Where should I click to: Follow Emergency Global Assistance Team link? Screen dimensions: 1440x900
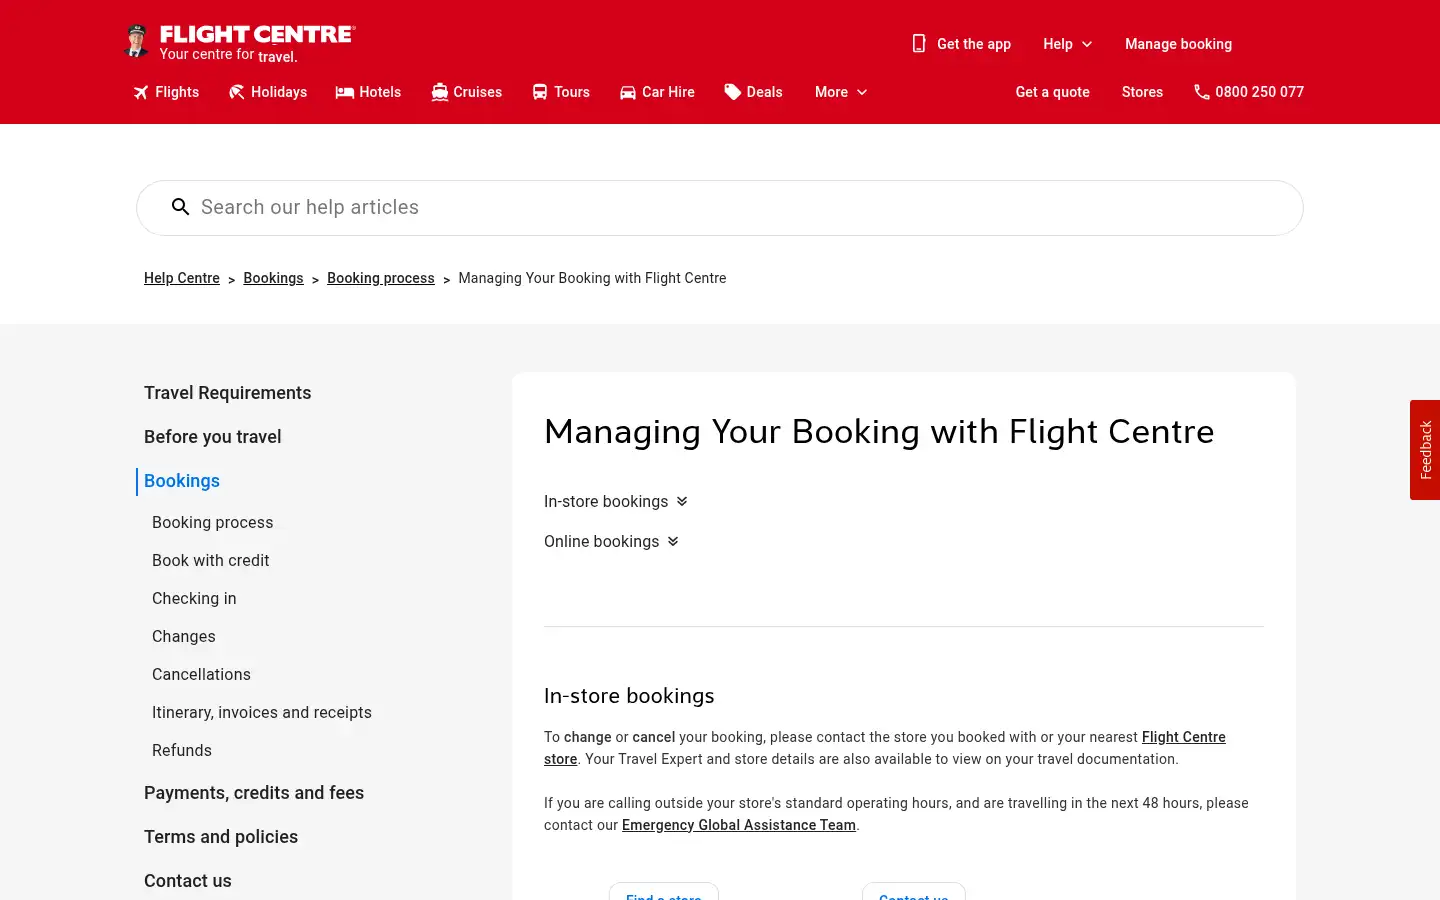tap(739, 825)
